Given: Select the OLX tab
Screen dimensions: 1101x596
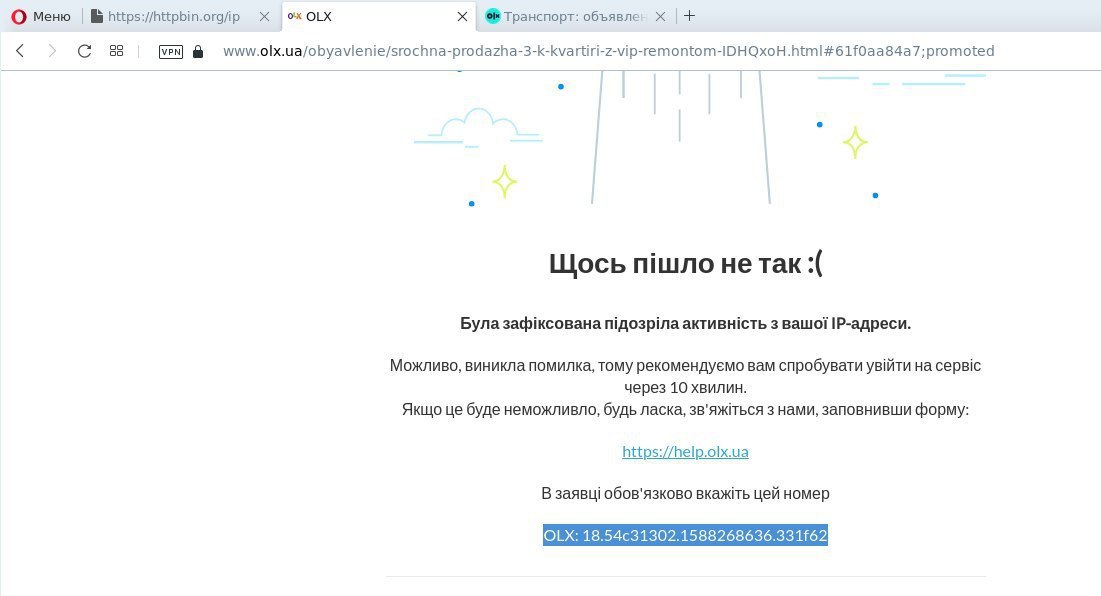Looking at the screenshot, I should click(x=378, y=16).
